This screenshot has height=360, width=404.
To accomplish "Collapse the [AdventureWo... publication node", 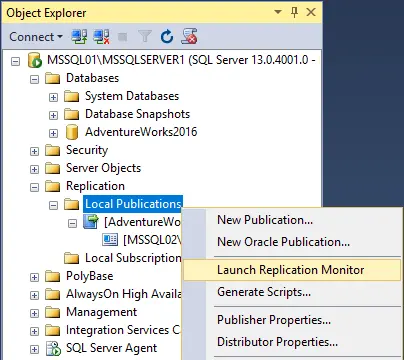I will (72, 223).
